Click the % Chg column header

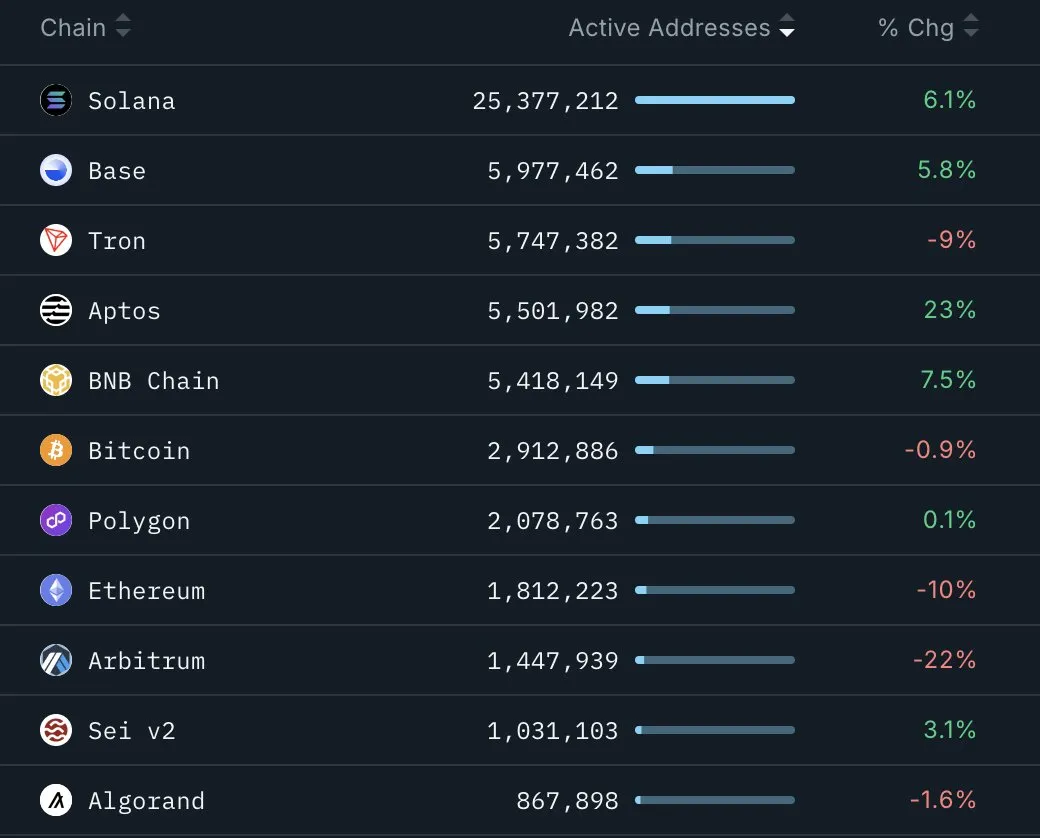click(x=916, y=27)
